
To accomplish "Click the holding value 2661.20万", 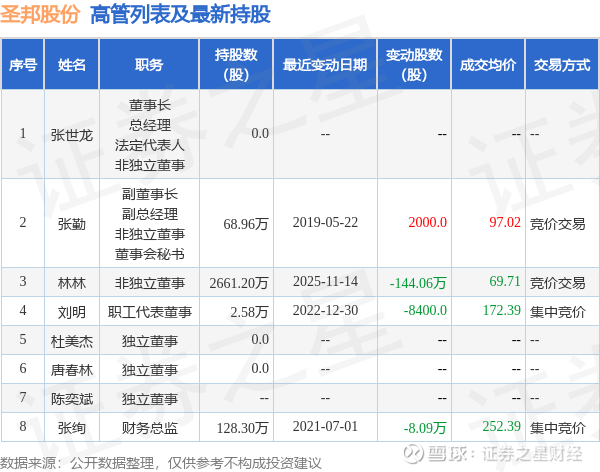I will tap(239, 283).
